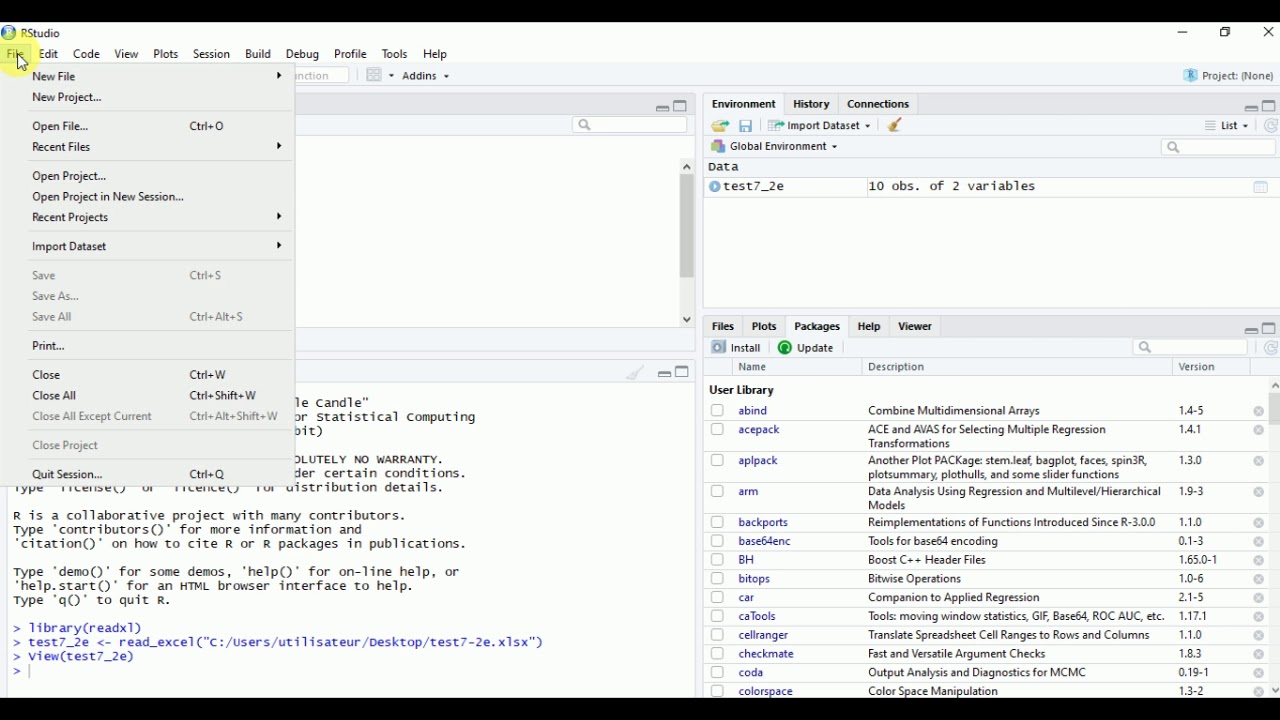The height and width of the screenshot is (720, 1280).
Task: Maximize the Packages pane
Action: point(1269,329)
